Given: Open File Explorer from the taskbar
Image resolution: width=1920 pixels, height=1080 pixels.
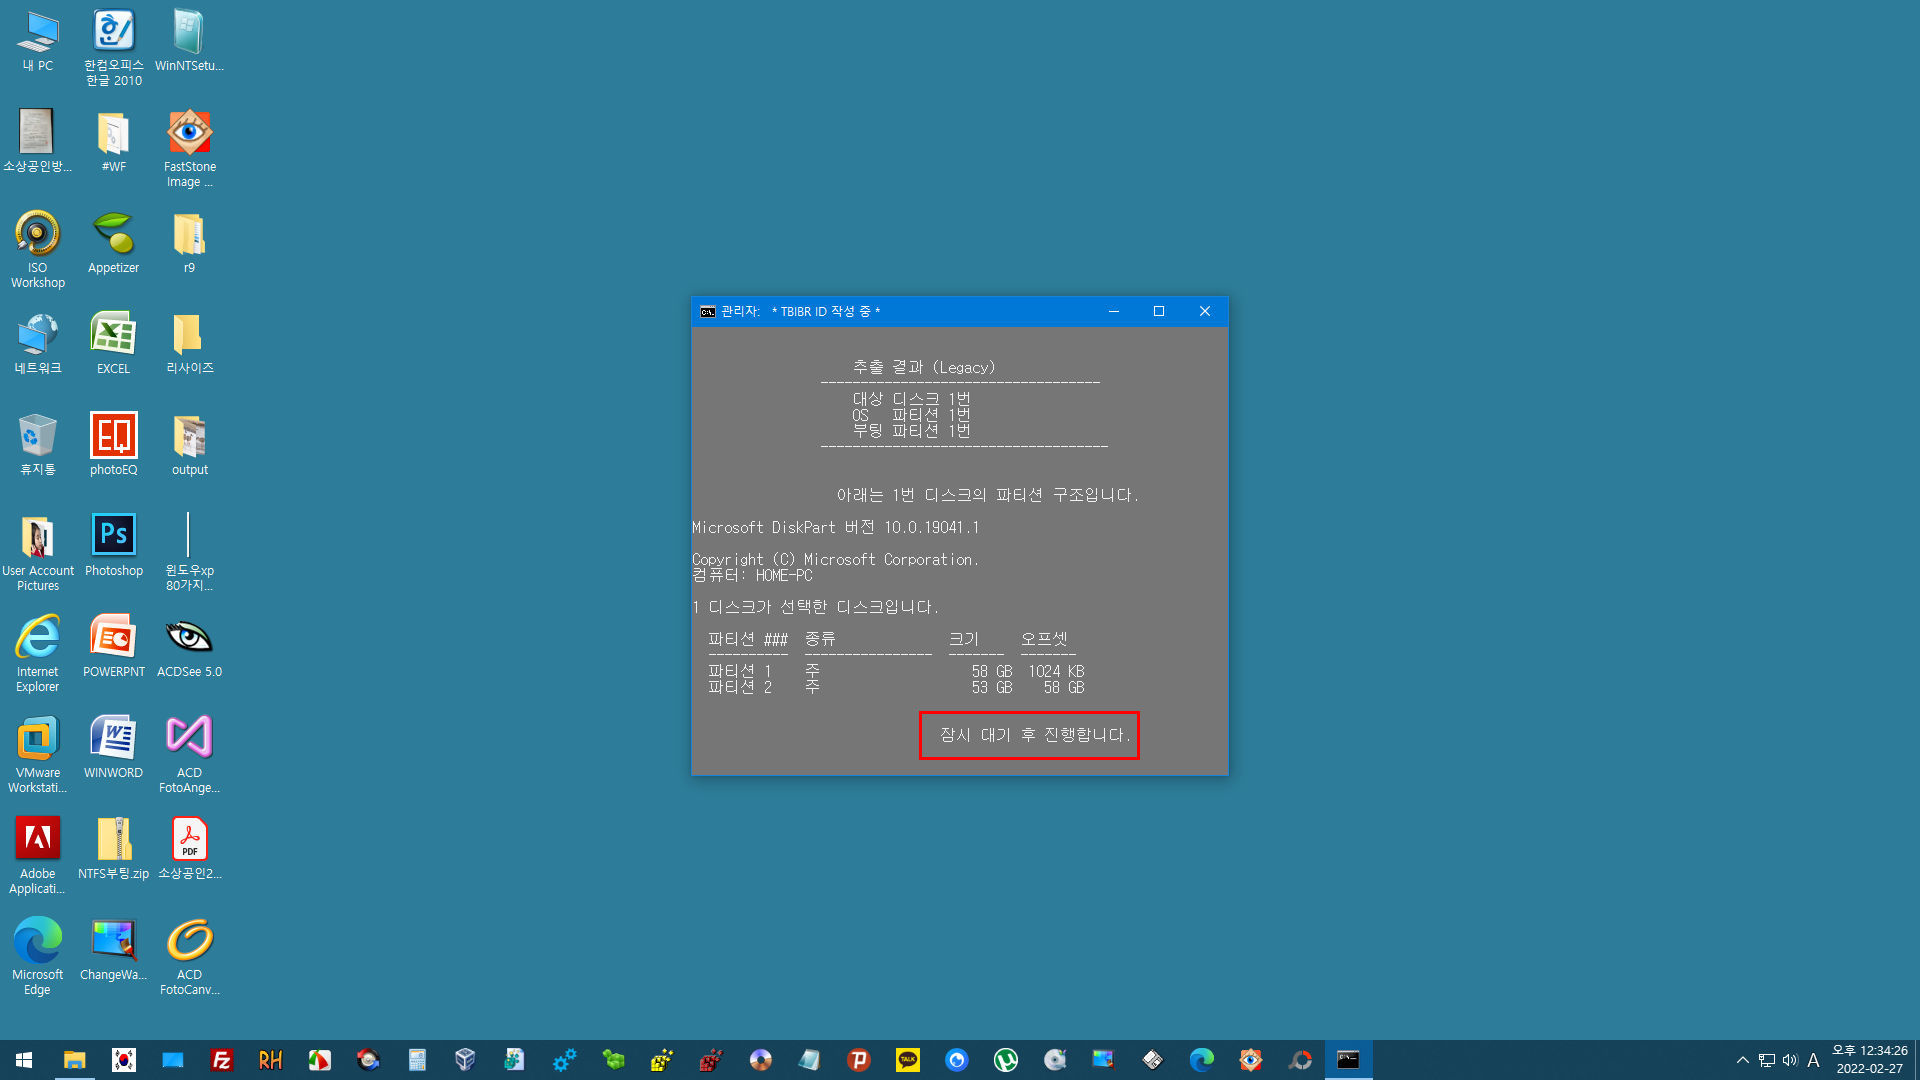Looking at the screenshot, I should 75,1060.
